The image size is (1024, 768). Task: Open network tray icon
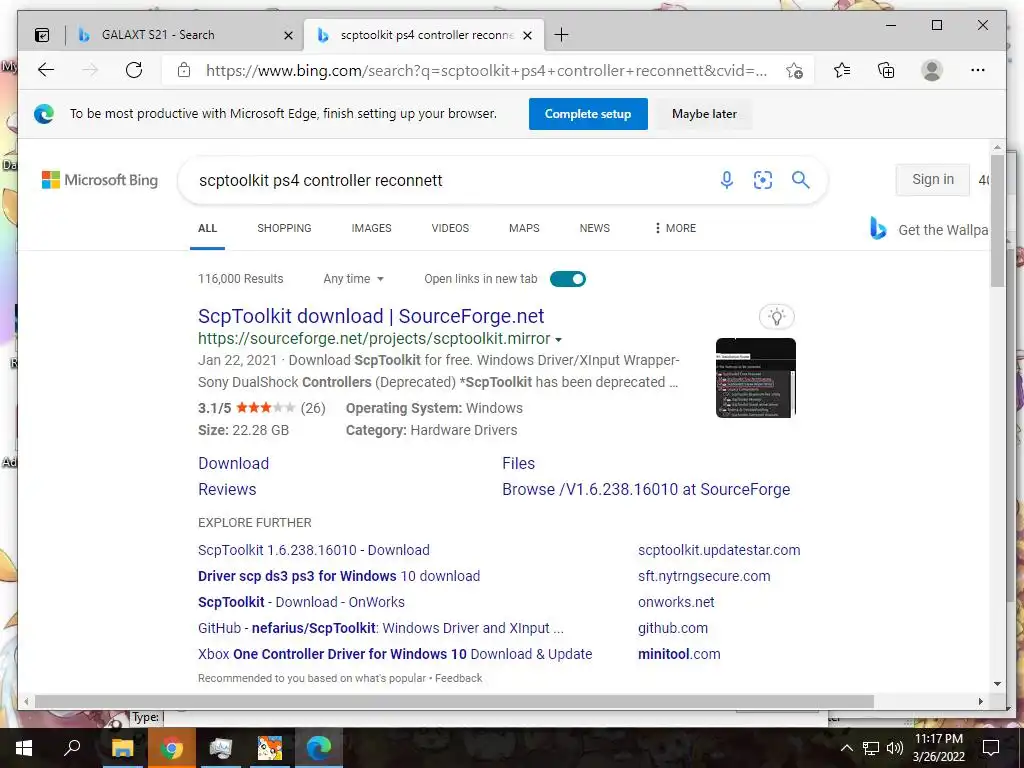871,748
